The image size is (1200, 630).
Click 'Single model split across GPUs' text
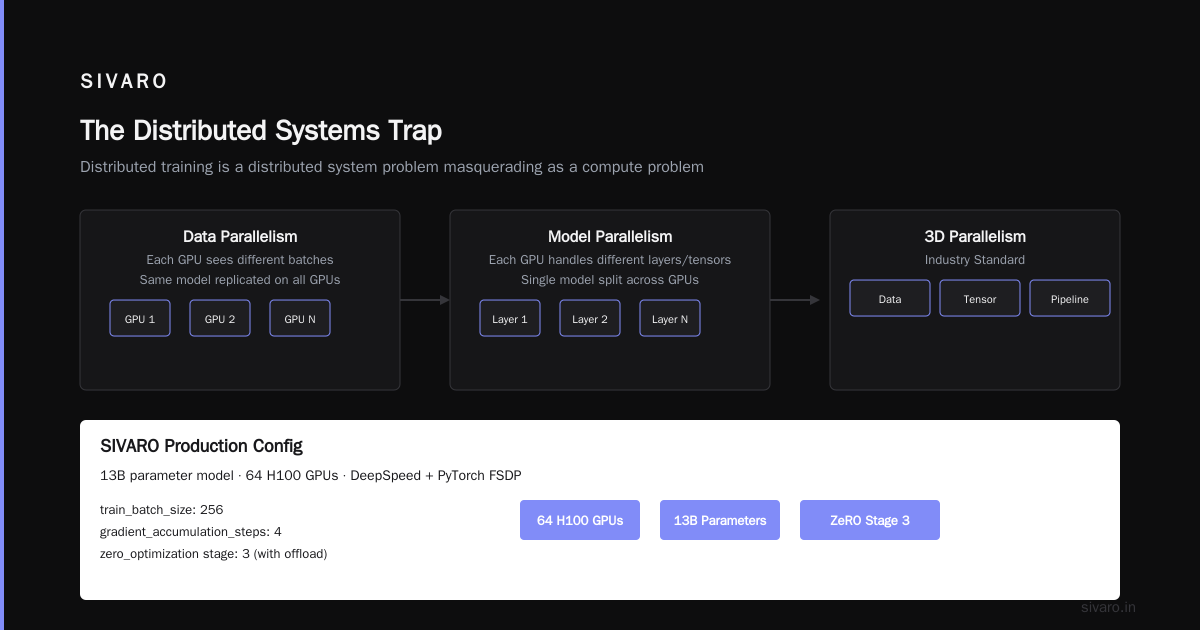610,280
